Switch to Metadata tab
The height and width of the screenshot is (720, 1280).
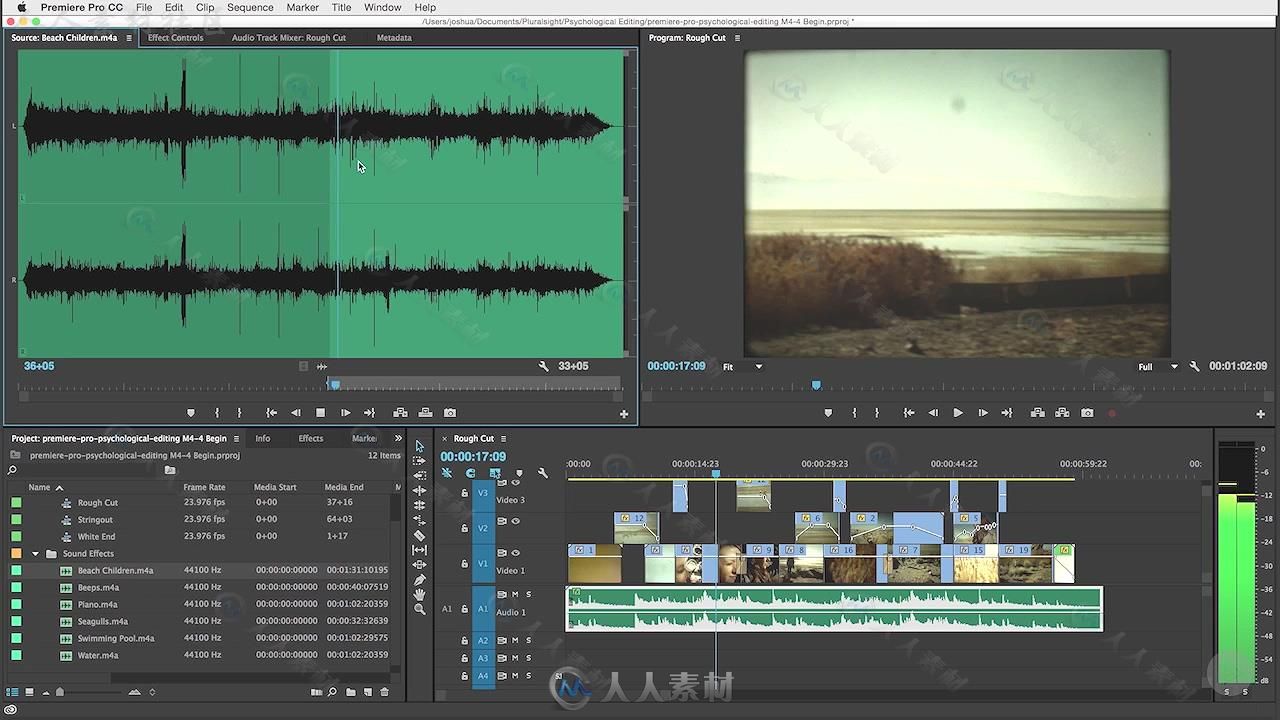point(394,38)
